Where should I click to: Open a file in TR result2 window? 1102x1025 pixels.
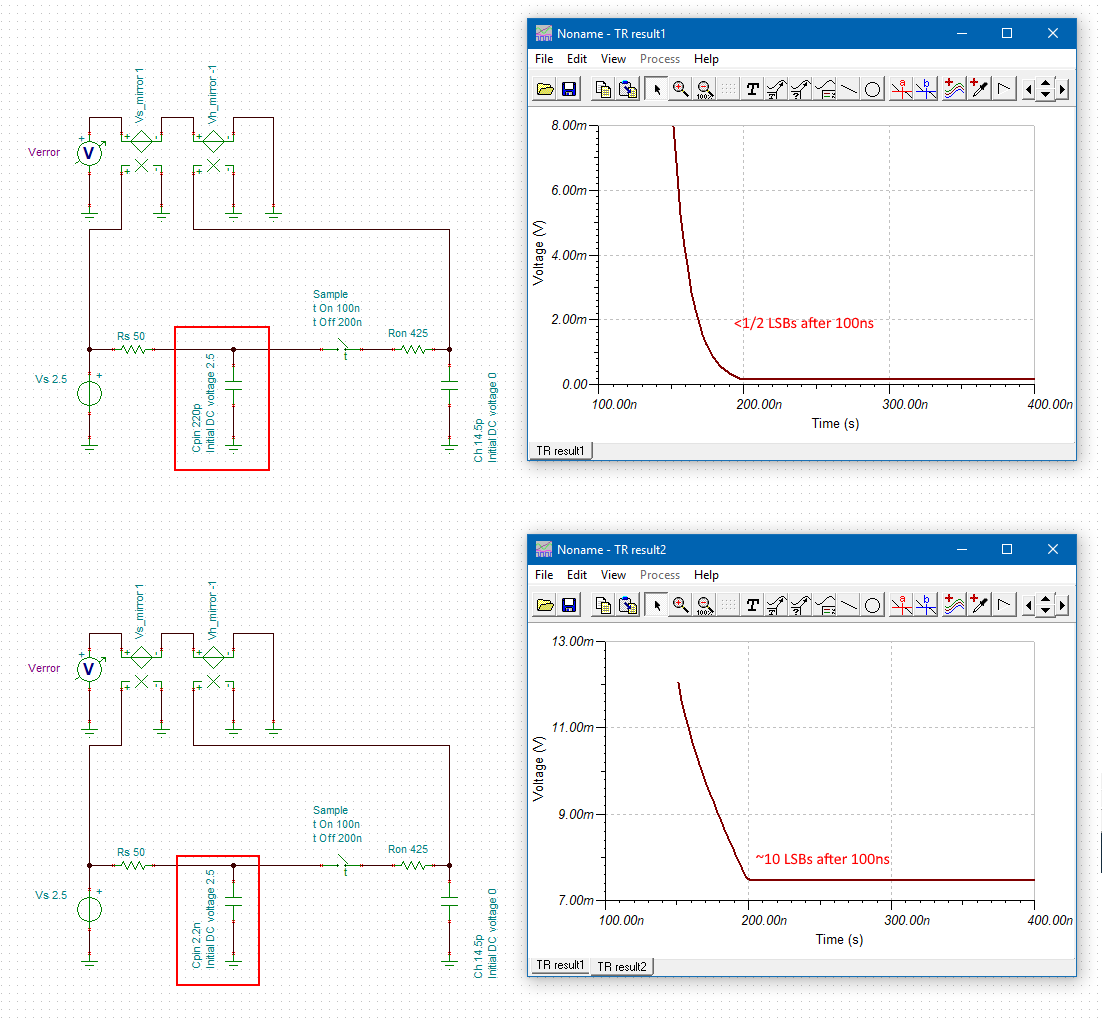coord(545,605)
